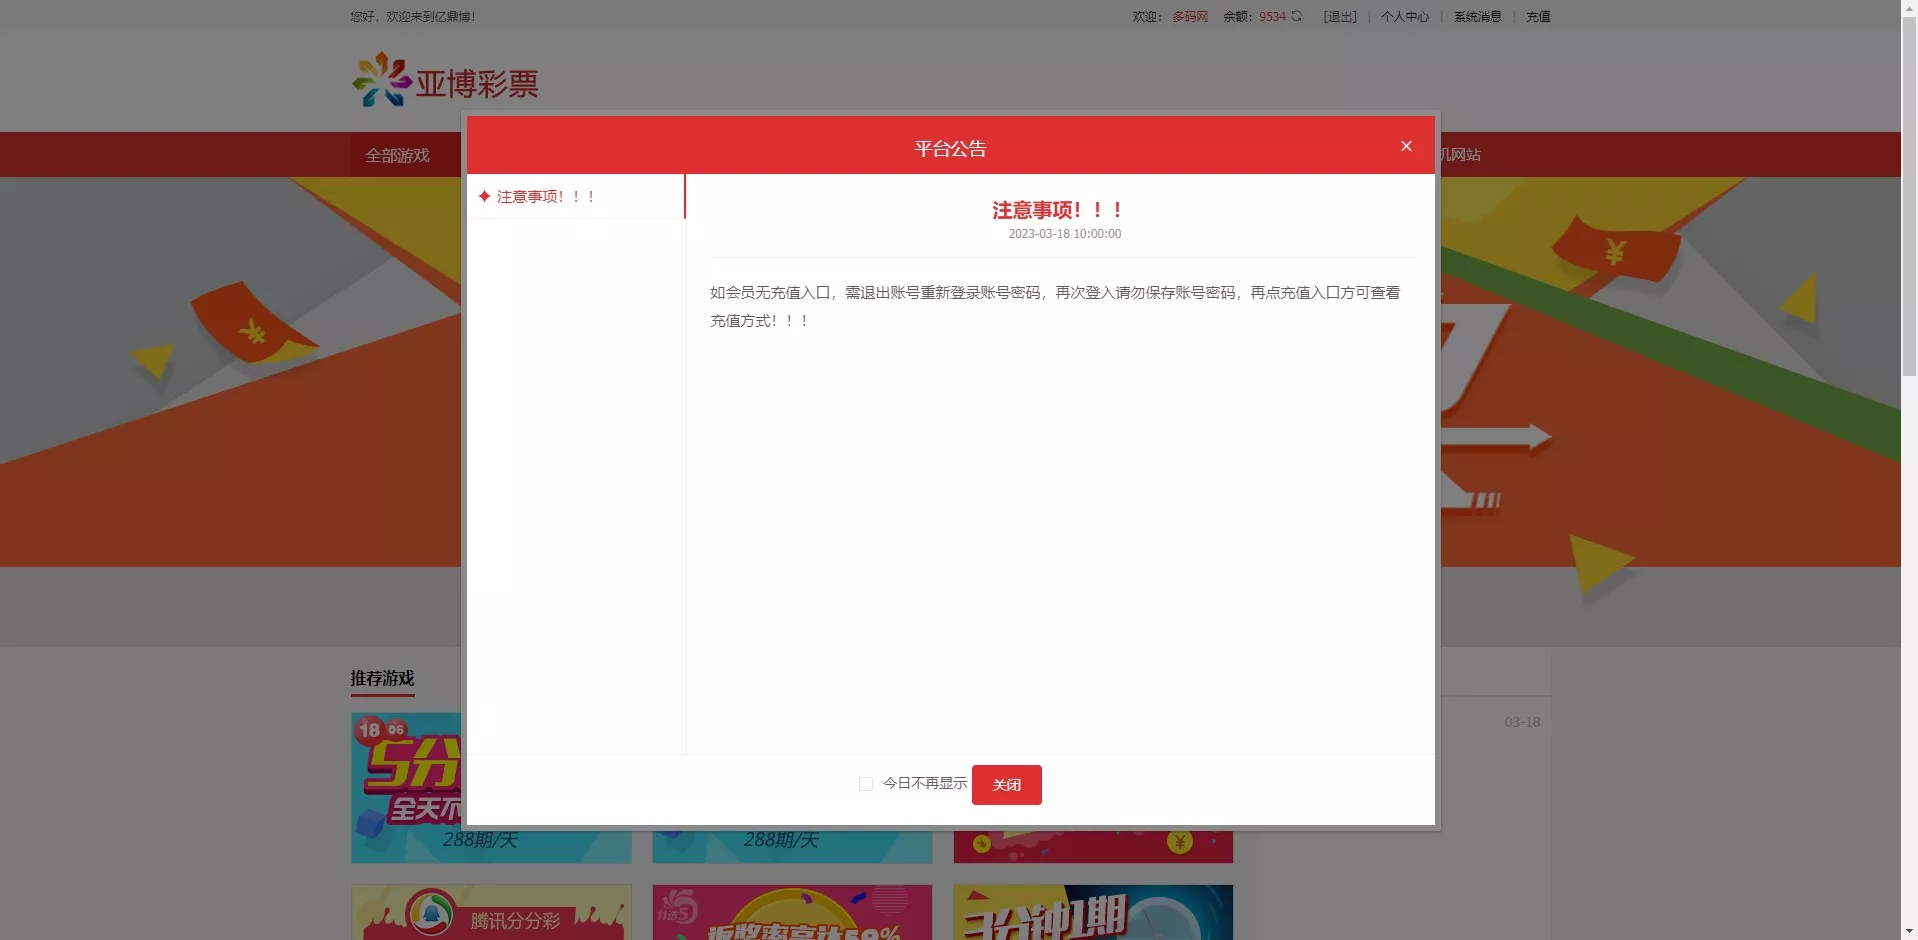Click the scrollbar down arrow icon
This screenshot has width=1918, height=940.
tap(1910, 932)
